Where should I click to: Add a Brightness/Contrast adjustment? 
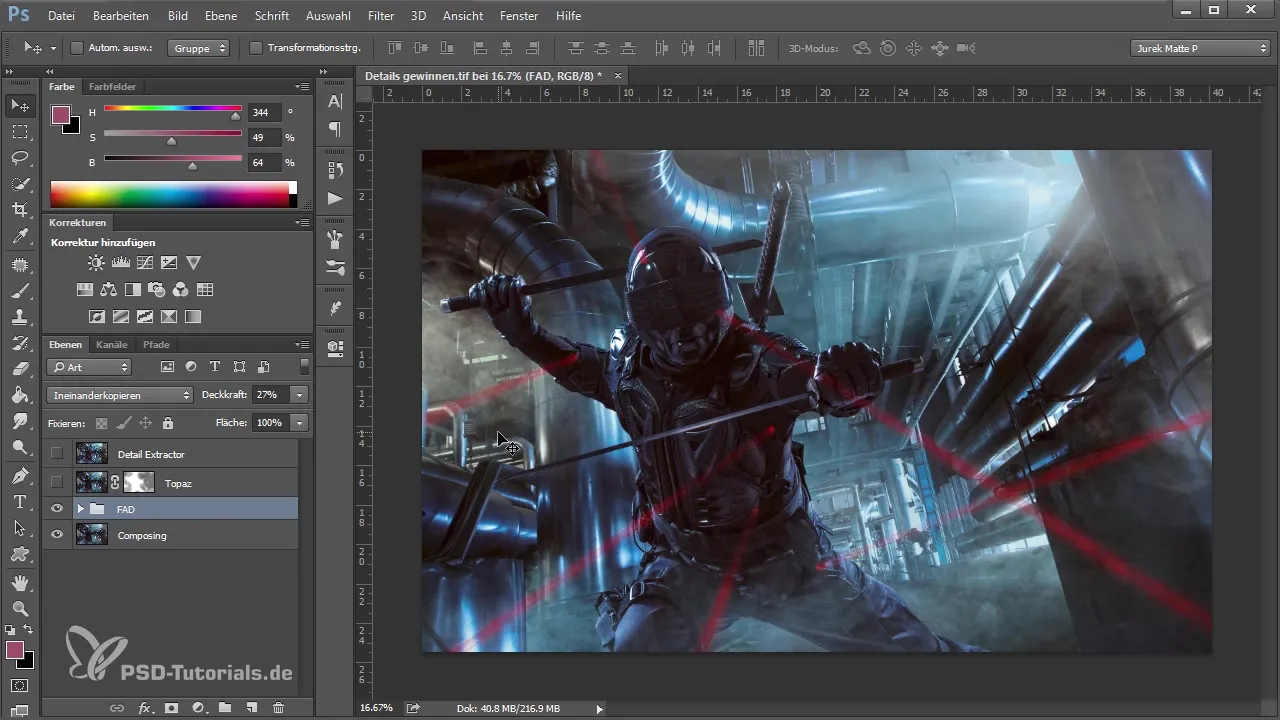[96, 263]
